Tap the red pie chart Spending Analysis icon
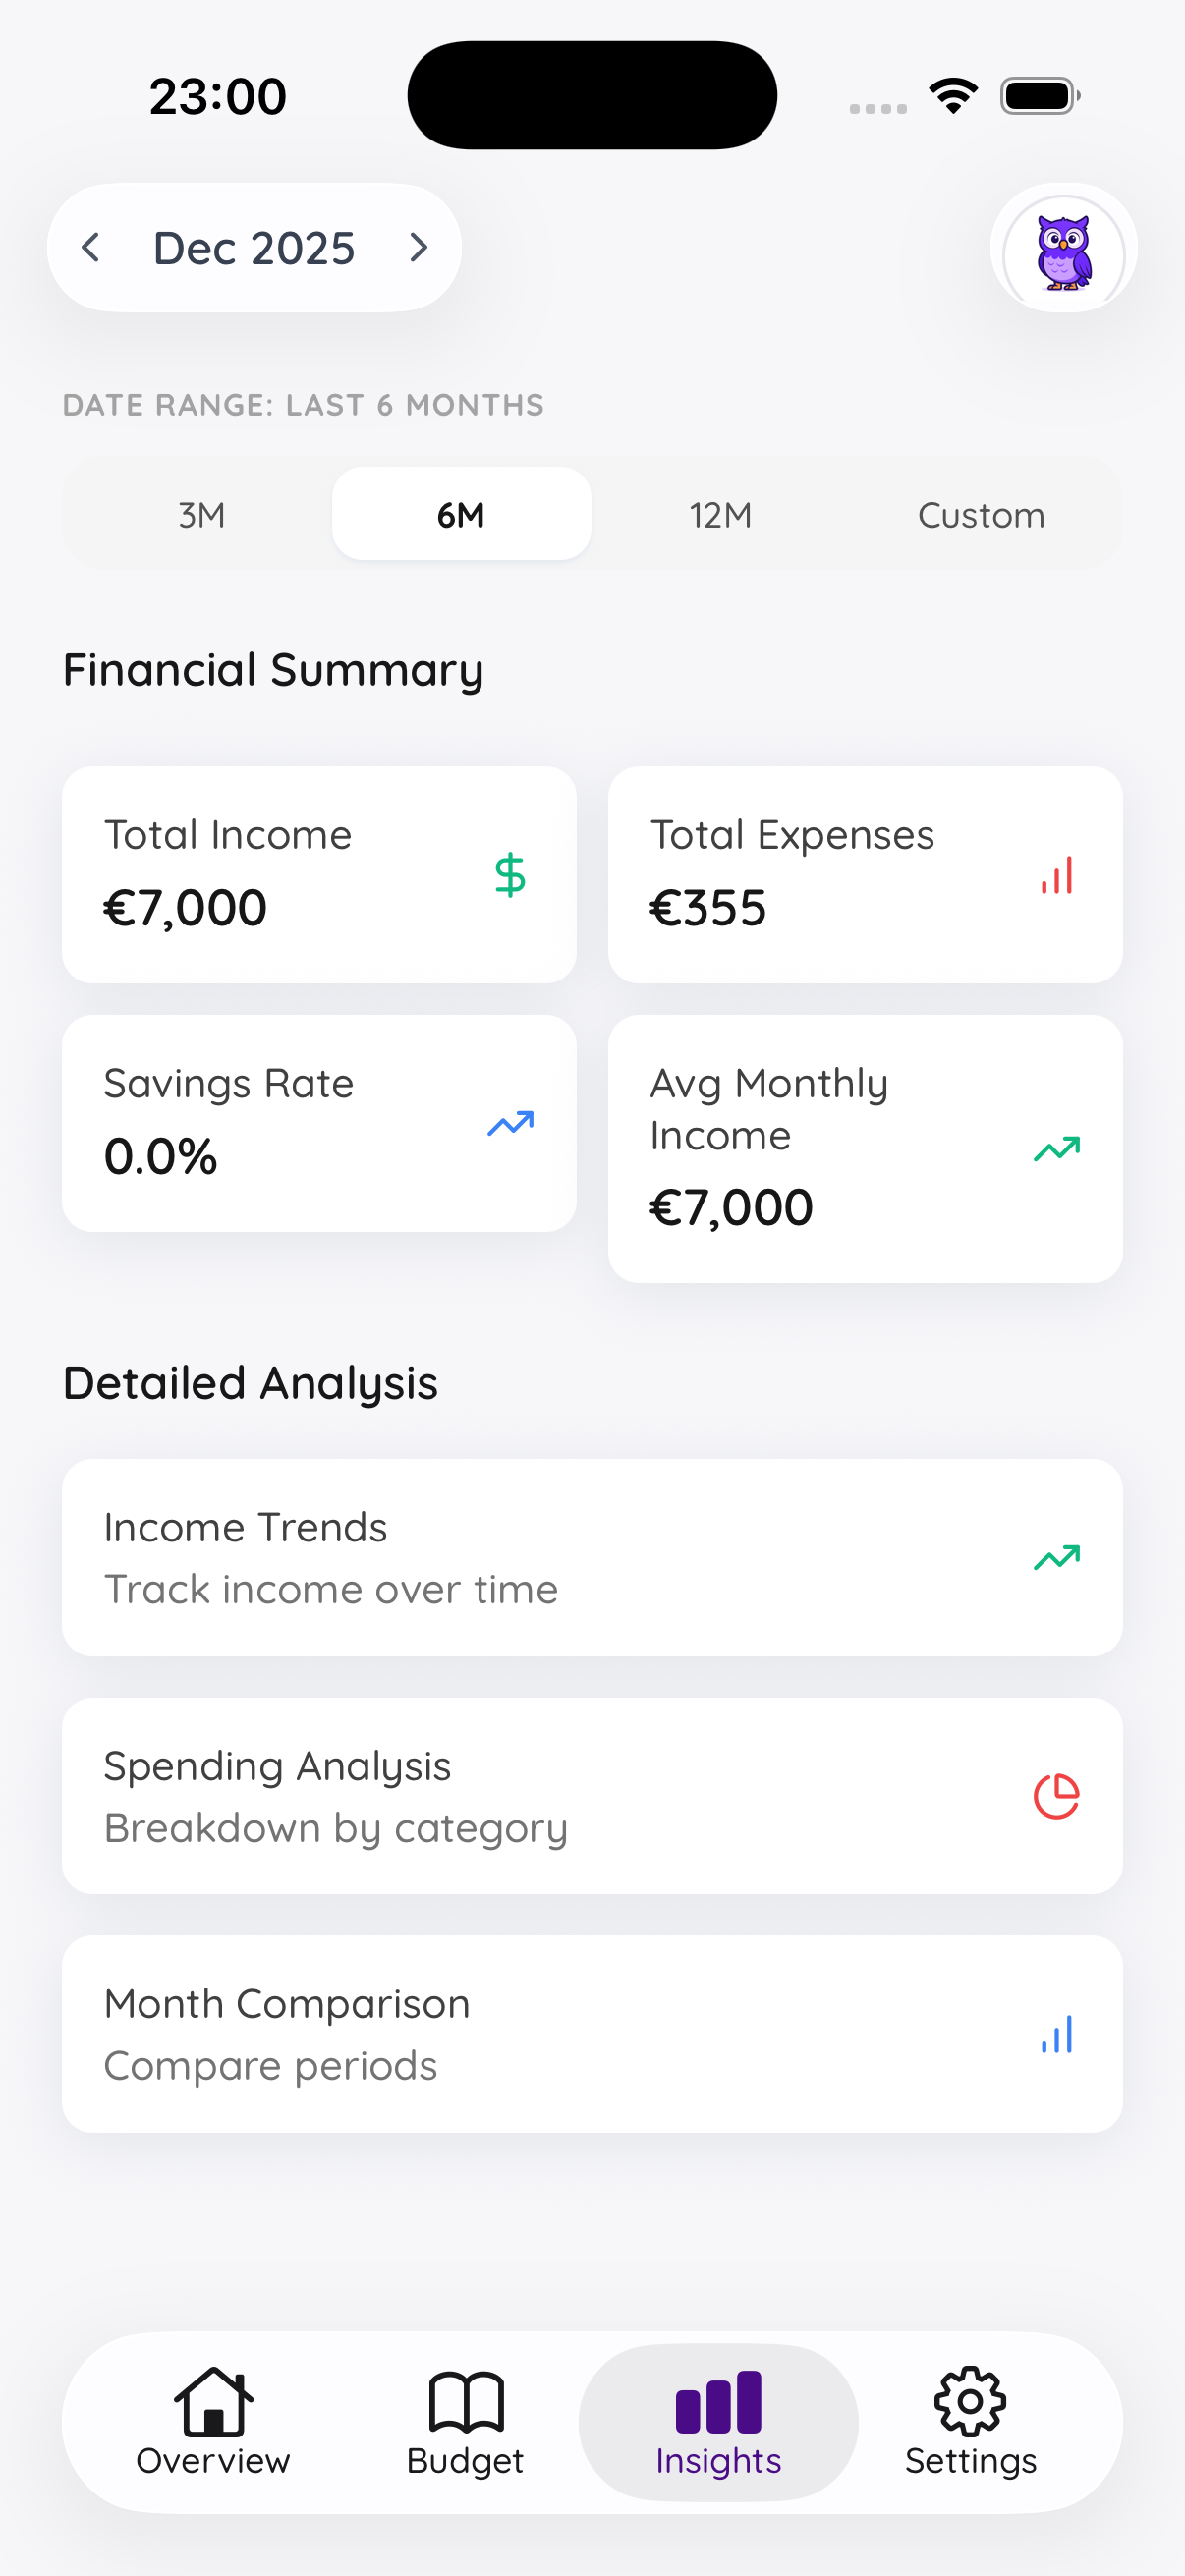This screenshot has width=1185, height=2576. 1056,1796
